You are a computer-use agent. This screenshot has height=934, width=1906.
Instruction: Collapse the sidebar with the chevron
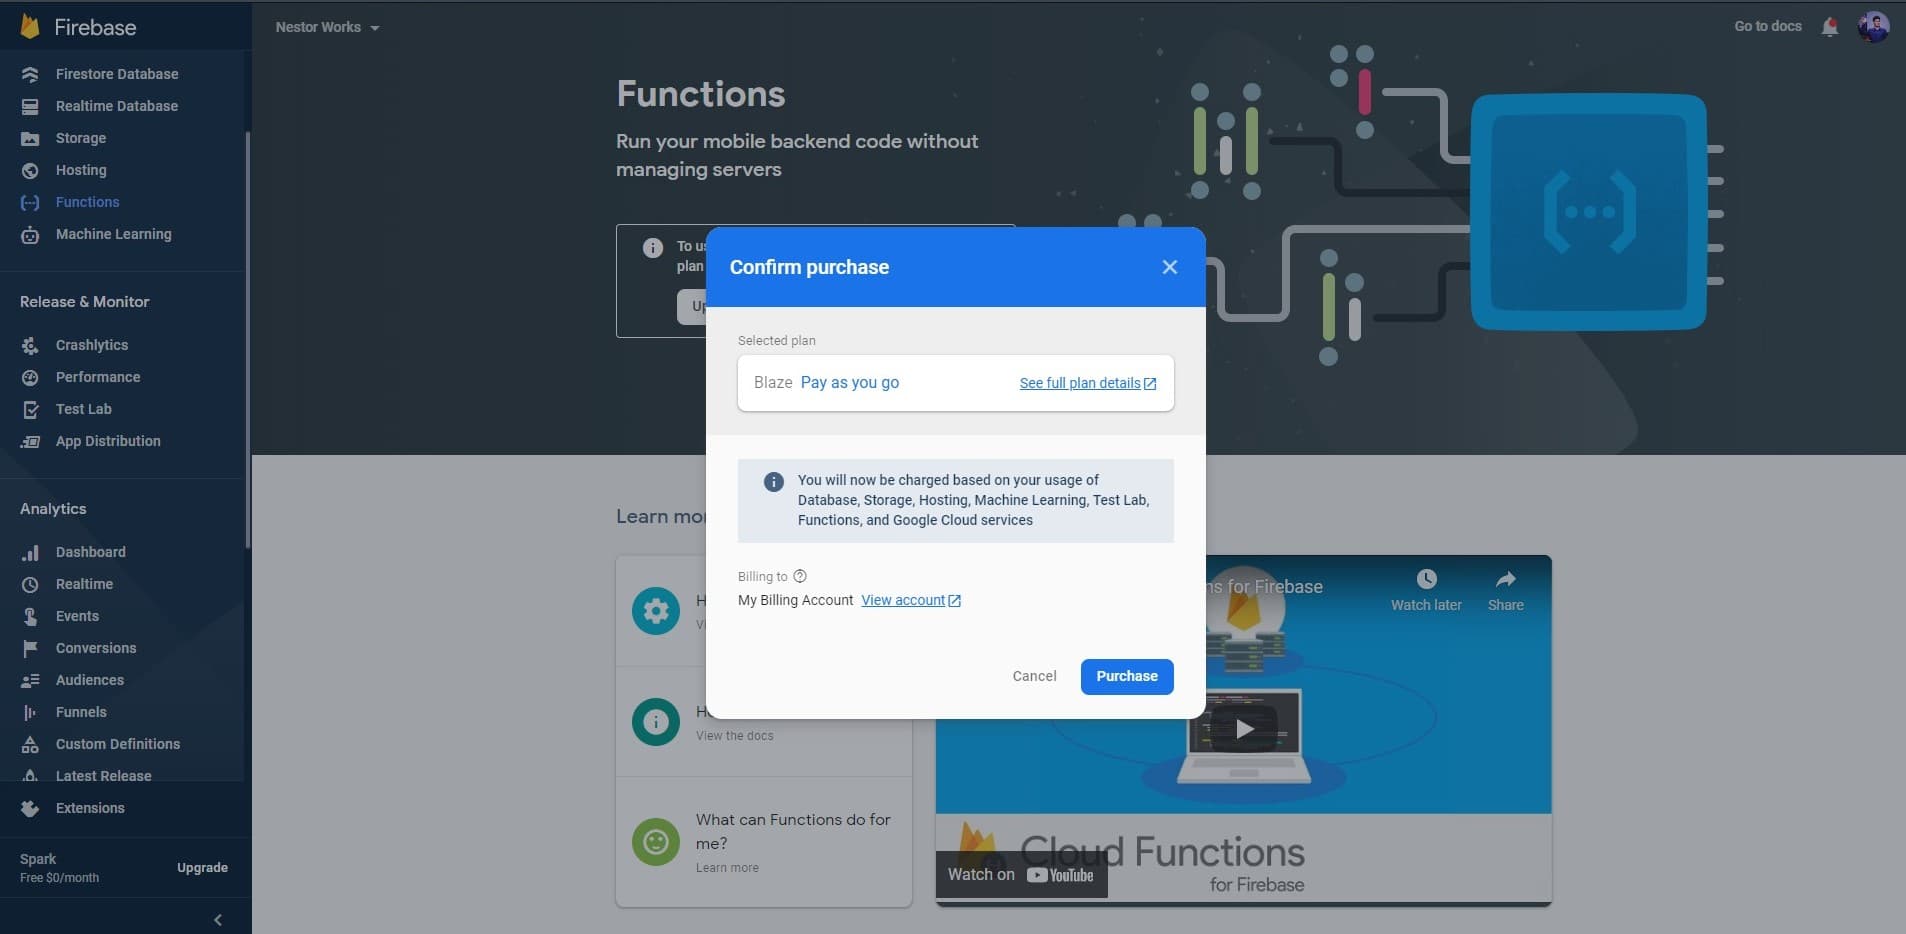[218, 920]
